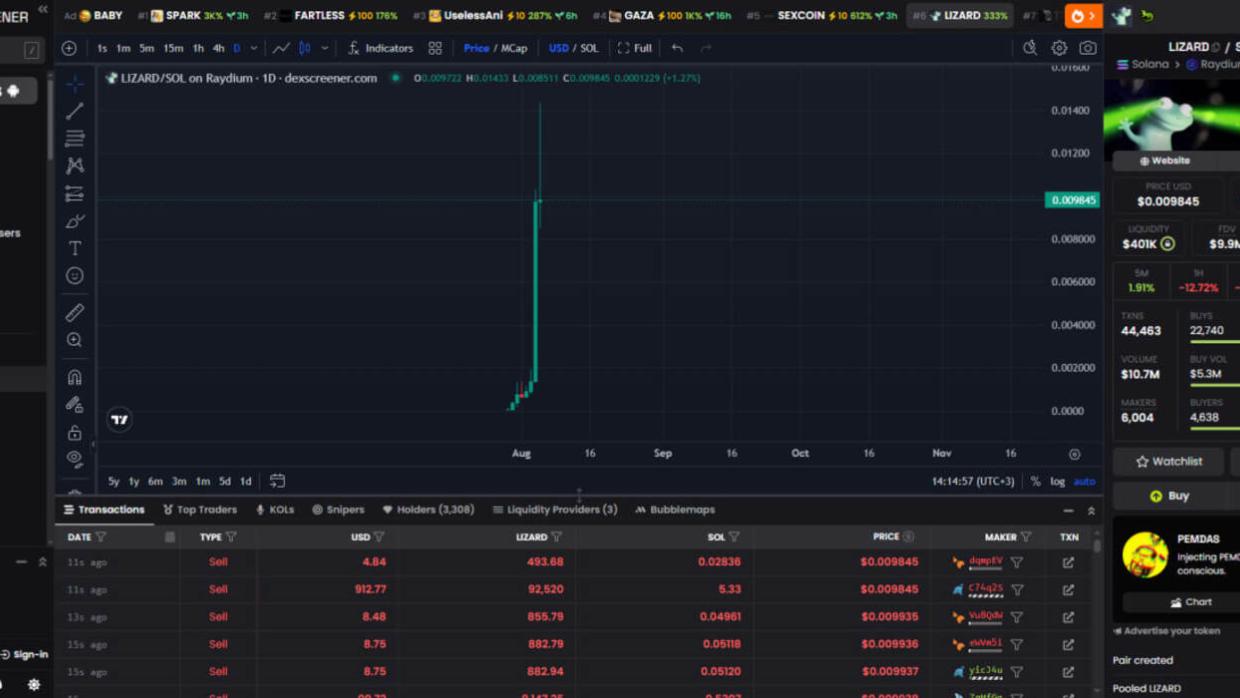Open the forecasting and measurement tools
Screen dimensions: 1240x698
tap(74, 193)
